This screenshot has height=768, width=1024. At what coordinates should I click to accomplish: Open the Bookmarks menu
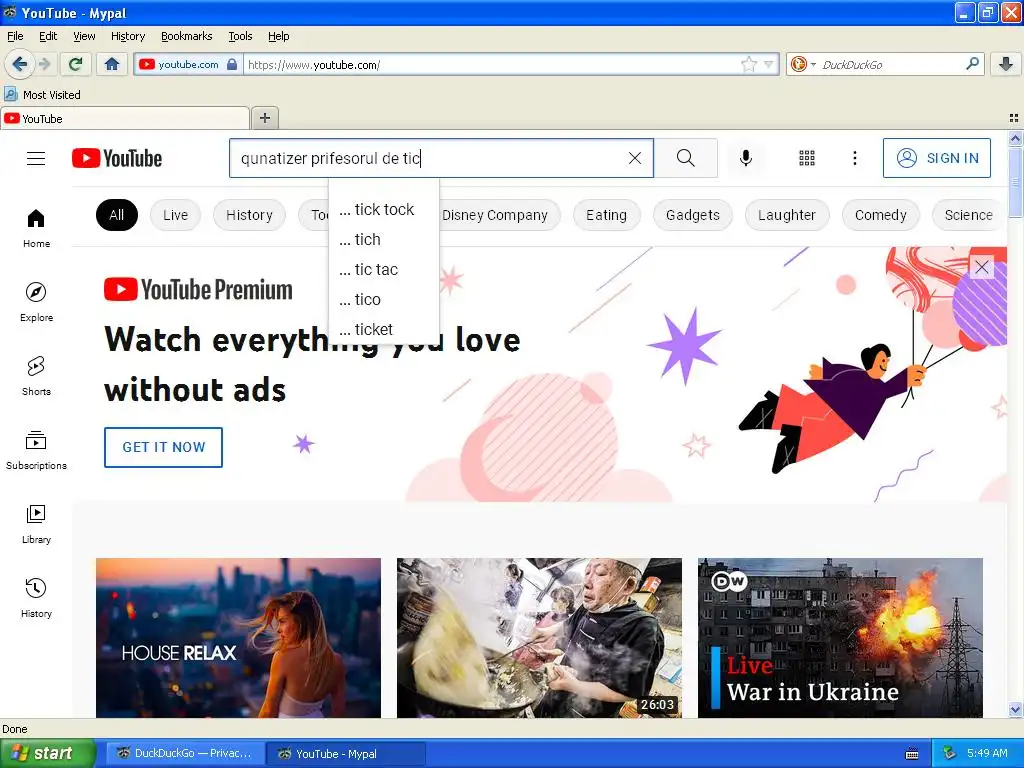coord(186,36)
